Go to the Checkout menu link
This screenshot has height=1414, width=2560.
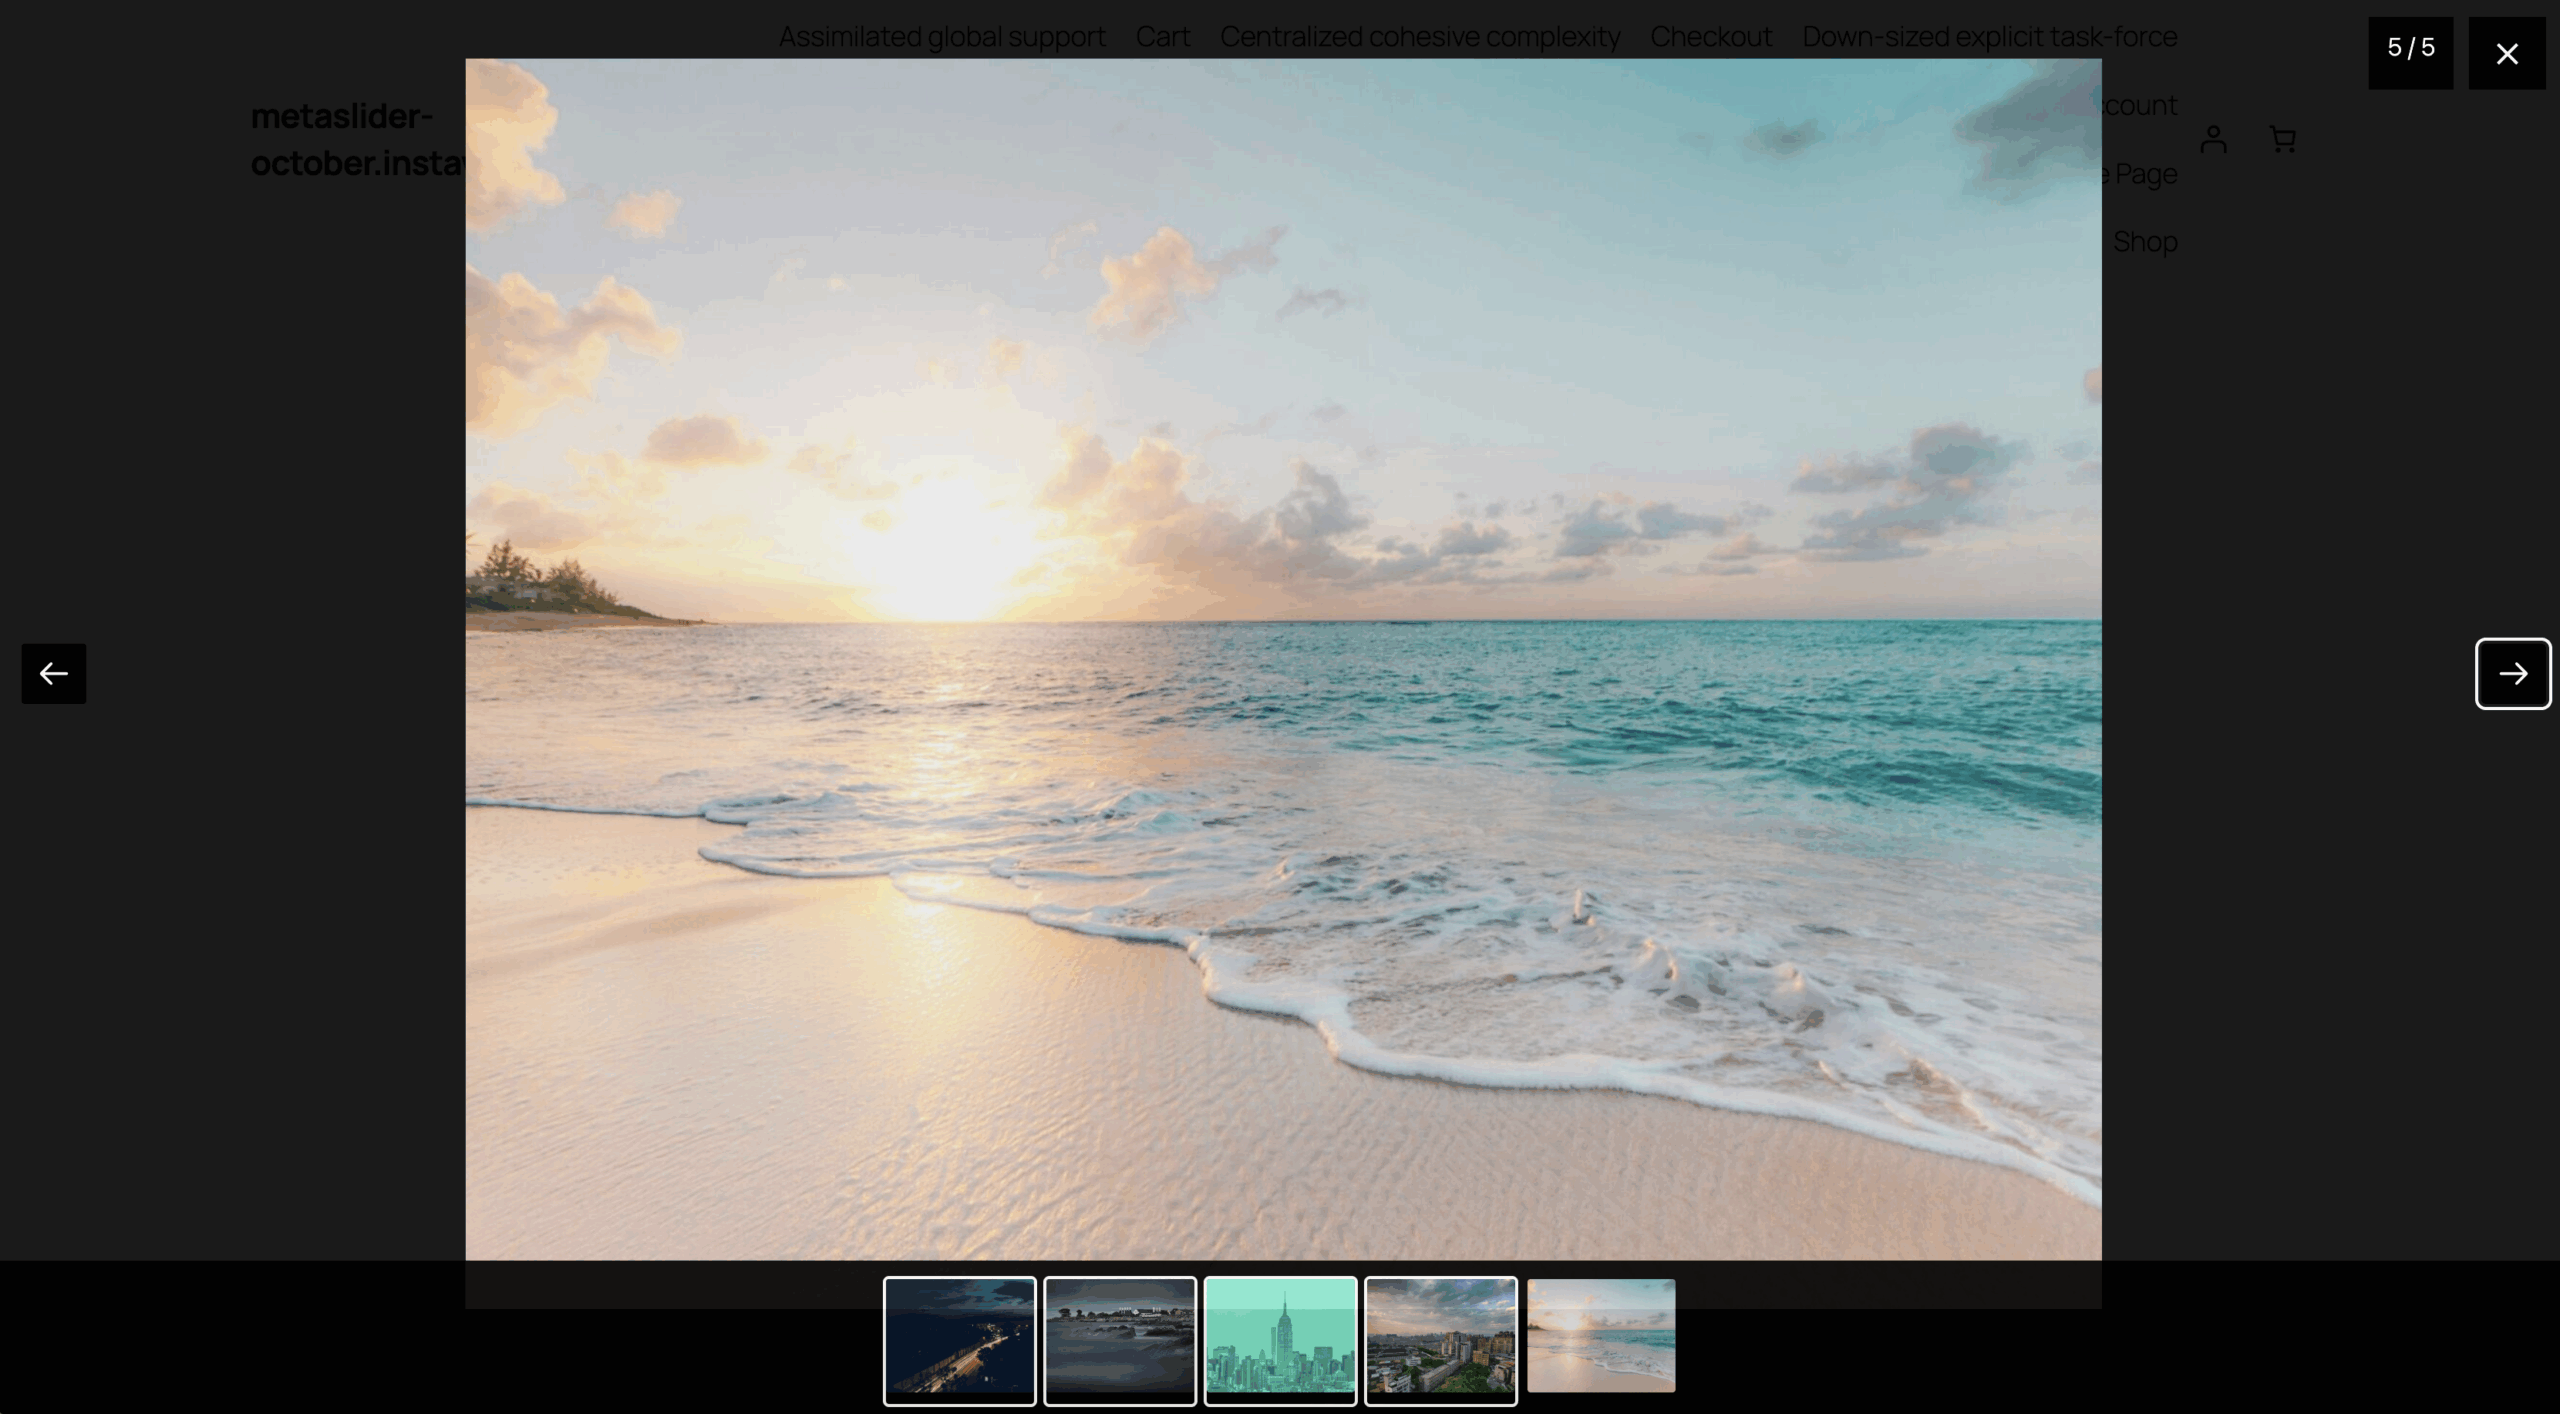(x=1710, y=37)
